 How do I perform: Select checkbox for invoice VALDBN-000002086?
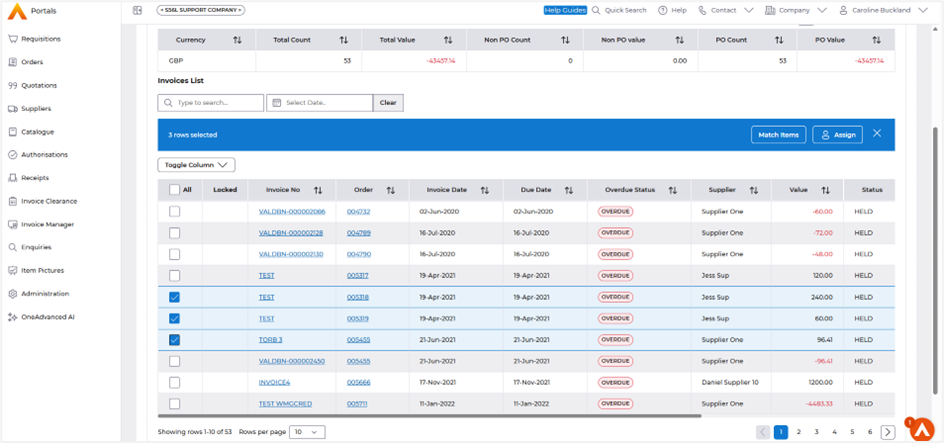click(x=175, y=212)
